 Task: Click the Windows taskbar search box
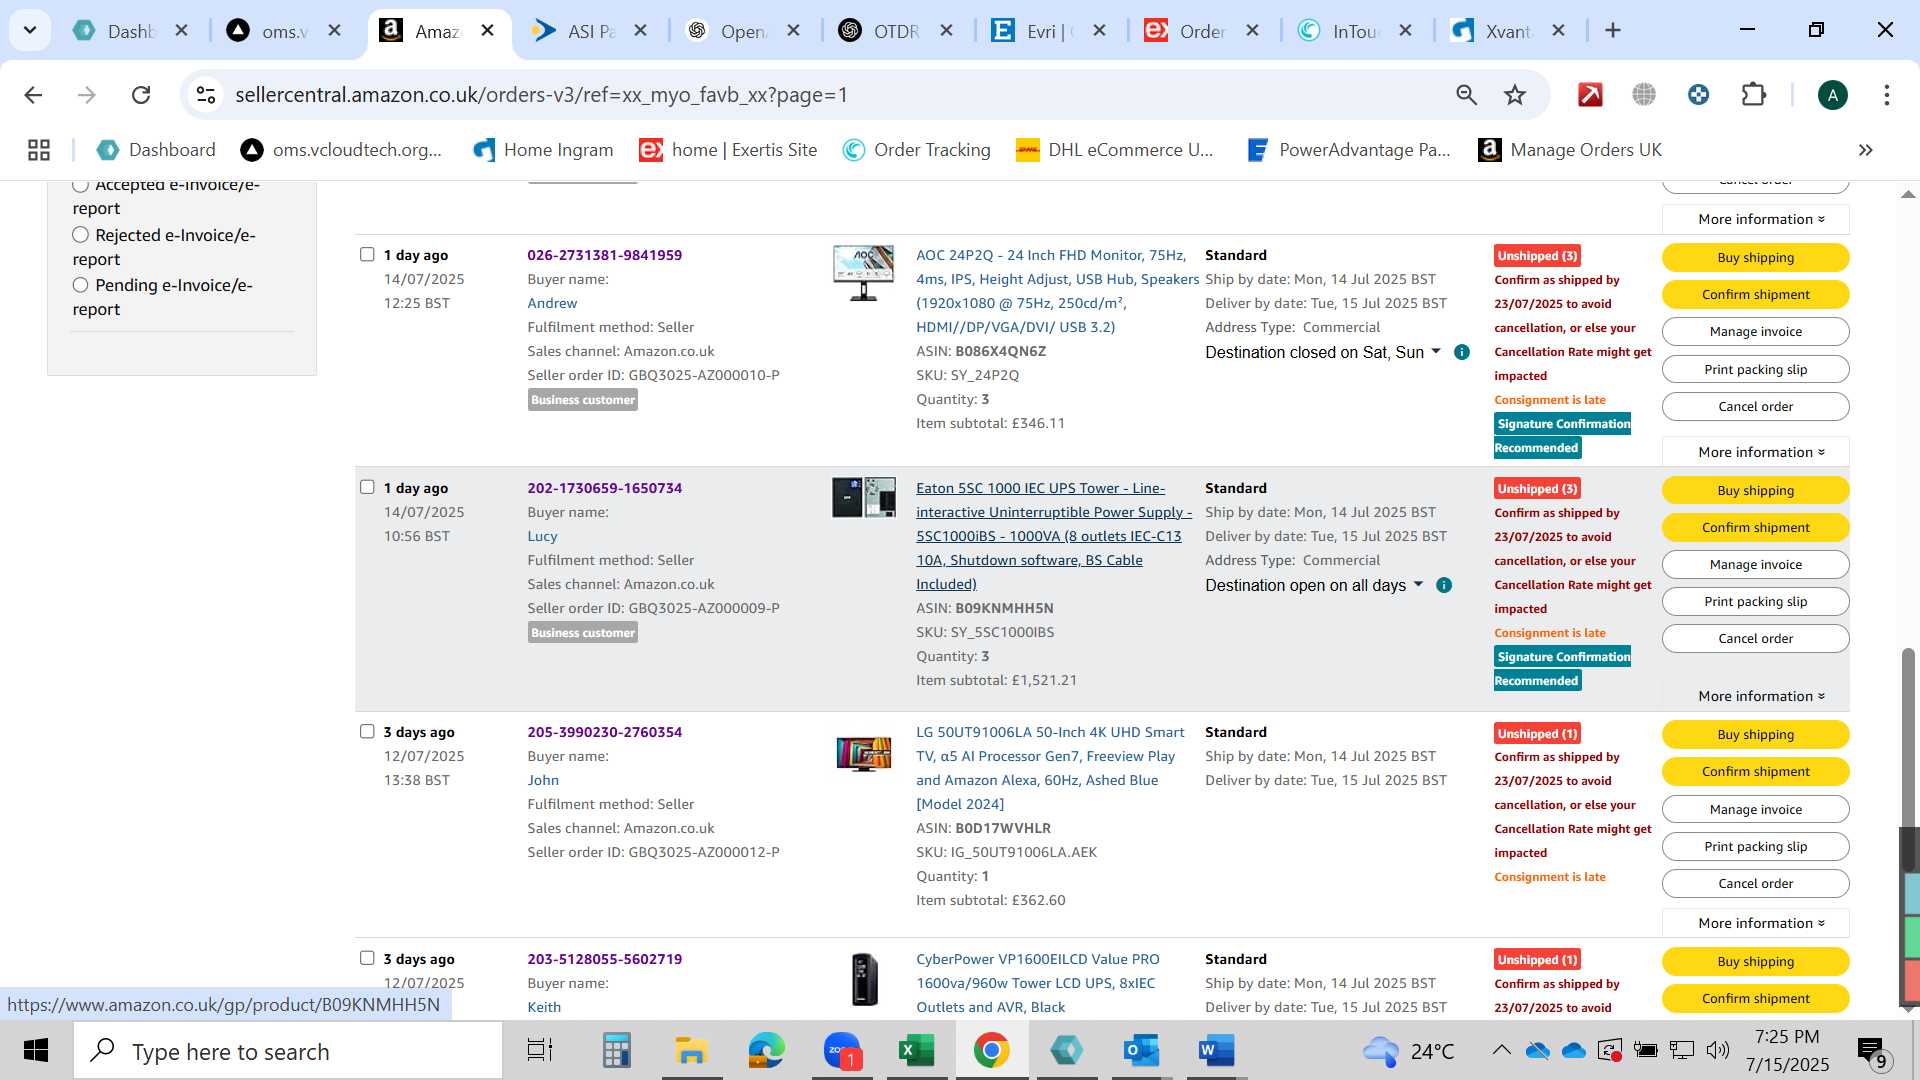coord(288,1051)
